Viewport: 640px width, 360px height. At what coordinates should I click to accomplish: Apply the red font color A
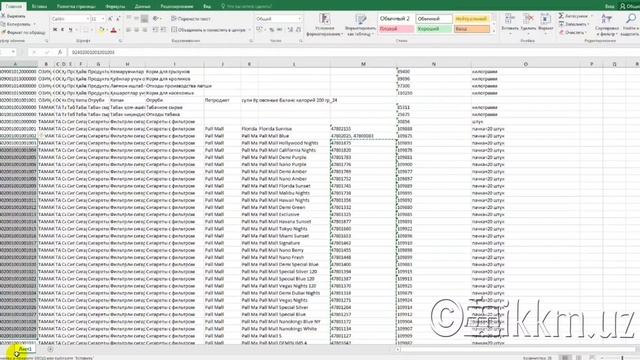point(114,30)
